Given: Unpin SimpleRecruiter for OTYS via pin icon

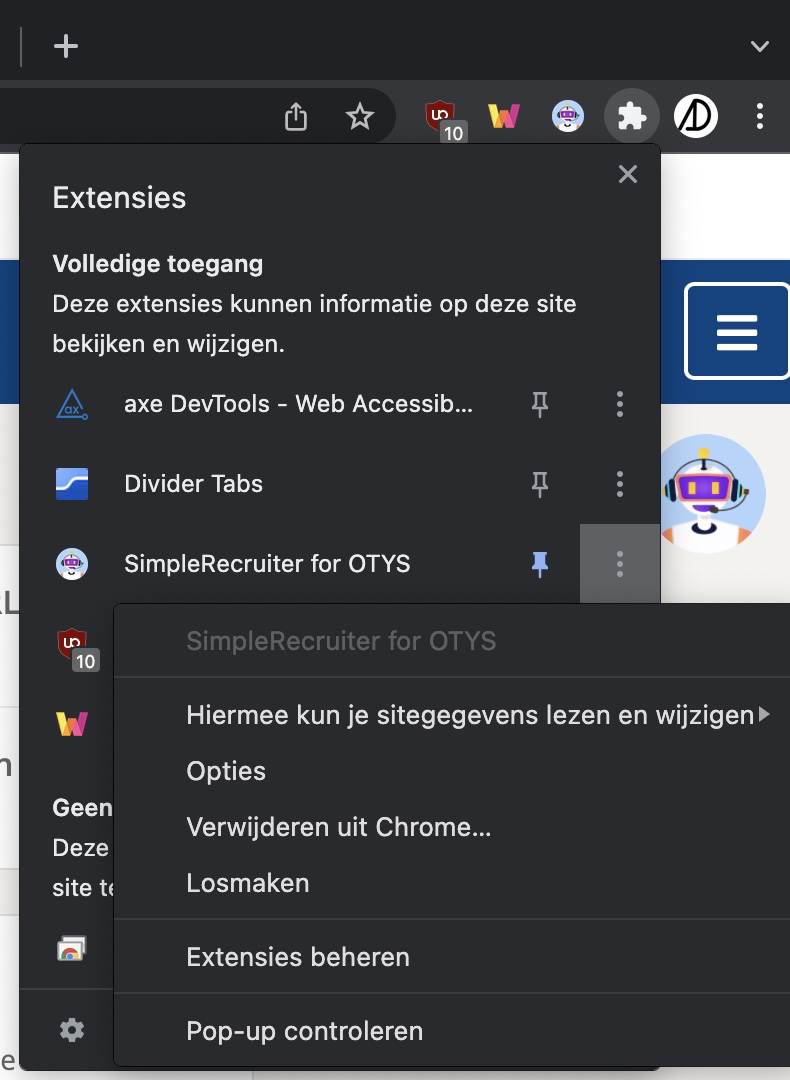Looking at the screenshot, I should click(x=540, y=564).
